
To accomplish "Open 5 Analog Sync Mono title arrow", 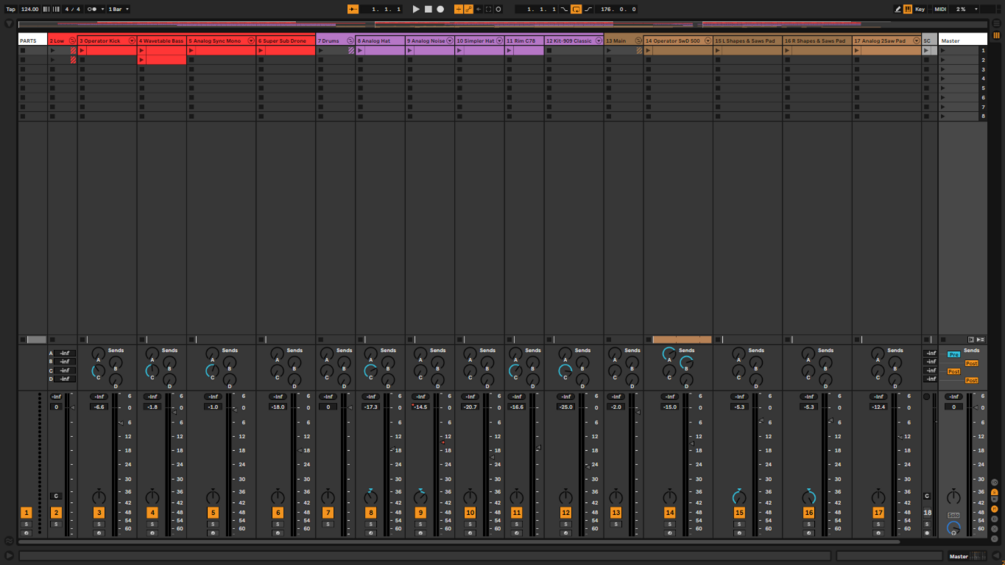I will pos(251,40).
